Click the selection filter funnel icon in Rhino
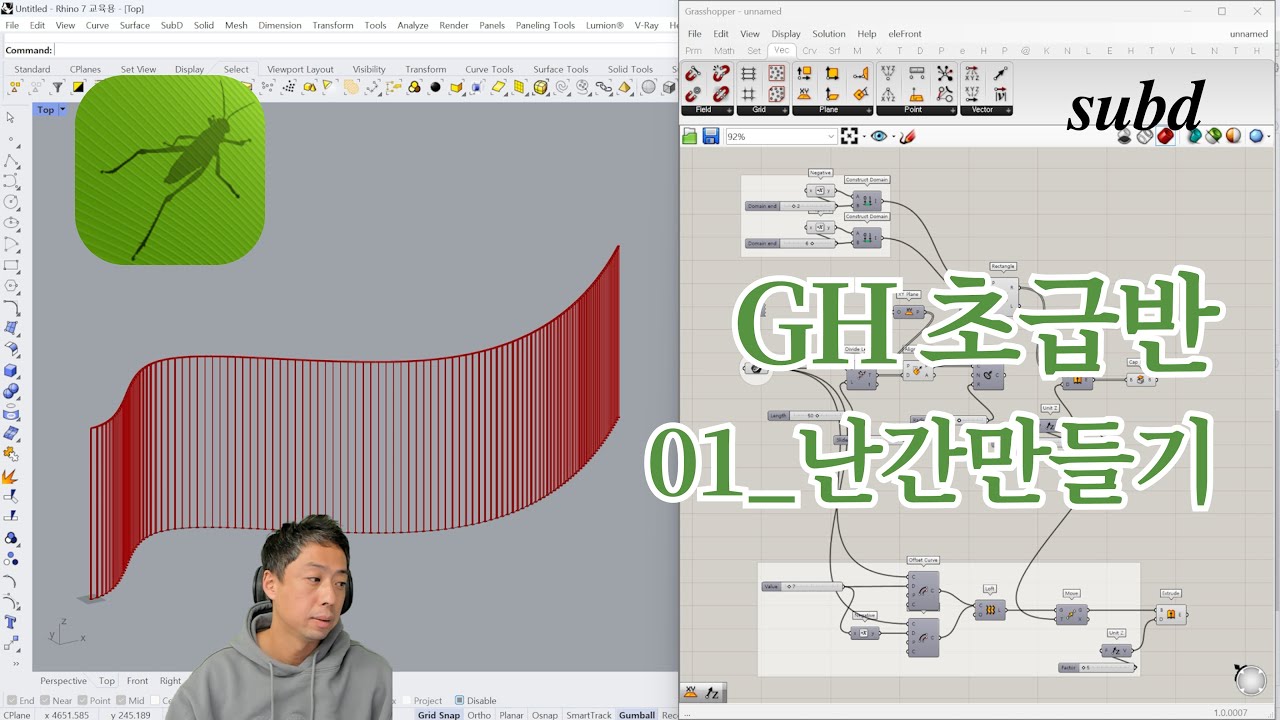1280x720 pixels. coord(57,87)
